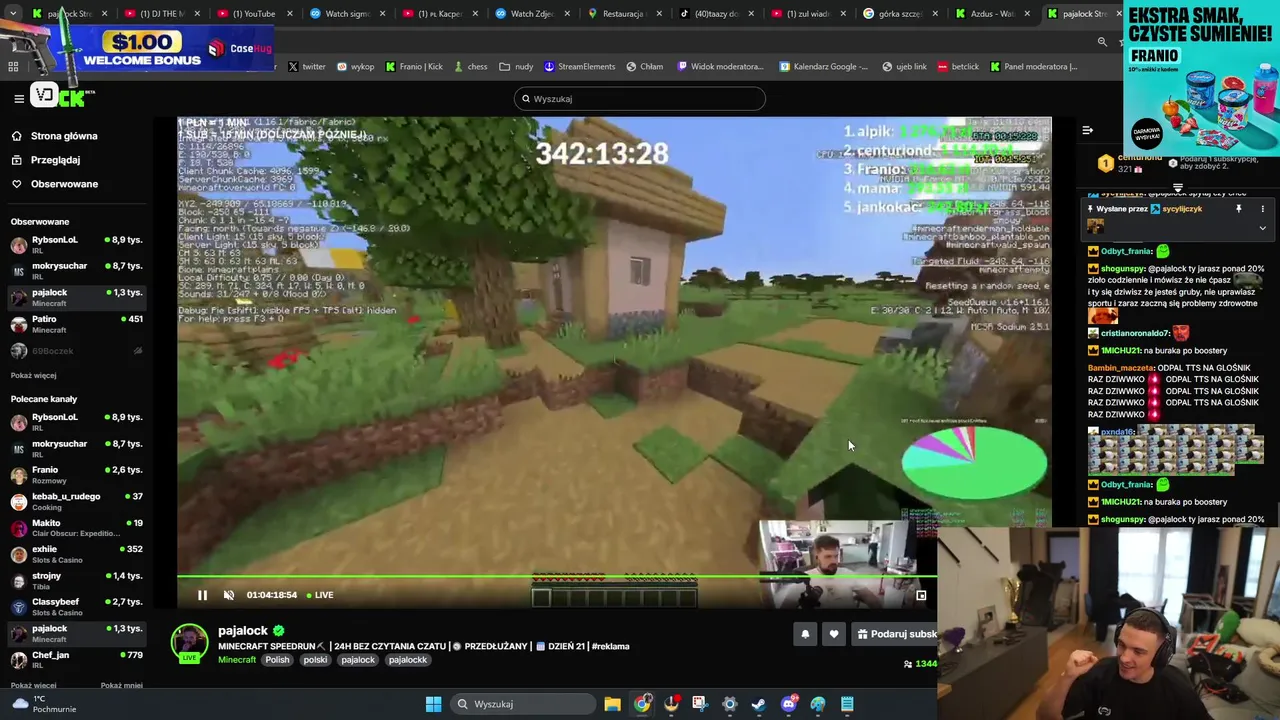Open Chef_jan IRL channel
This screenshot has height=720, width=1280.
click(78, 660)
